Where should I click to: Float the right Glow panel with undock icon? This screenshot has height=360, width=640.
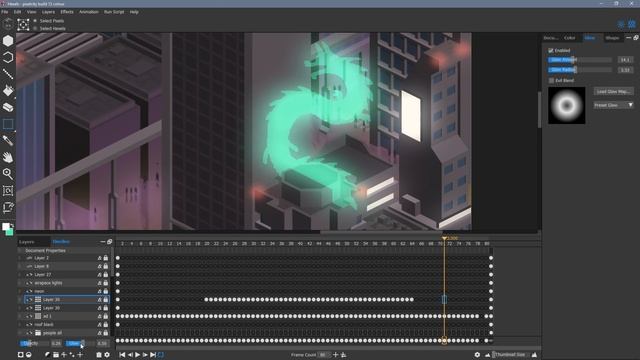pos(636,38)
